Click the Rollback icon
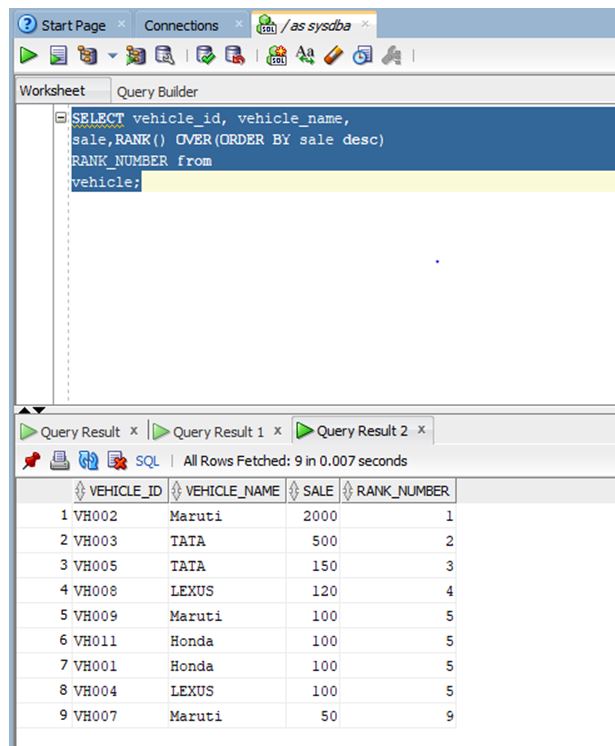 pos(235,56)
